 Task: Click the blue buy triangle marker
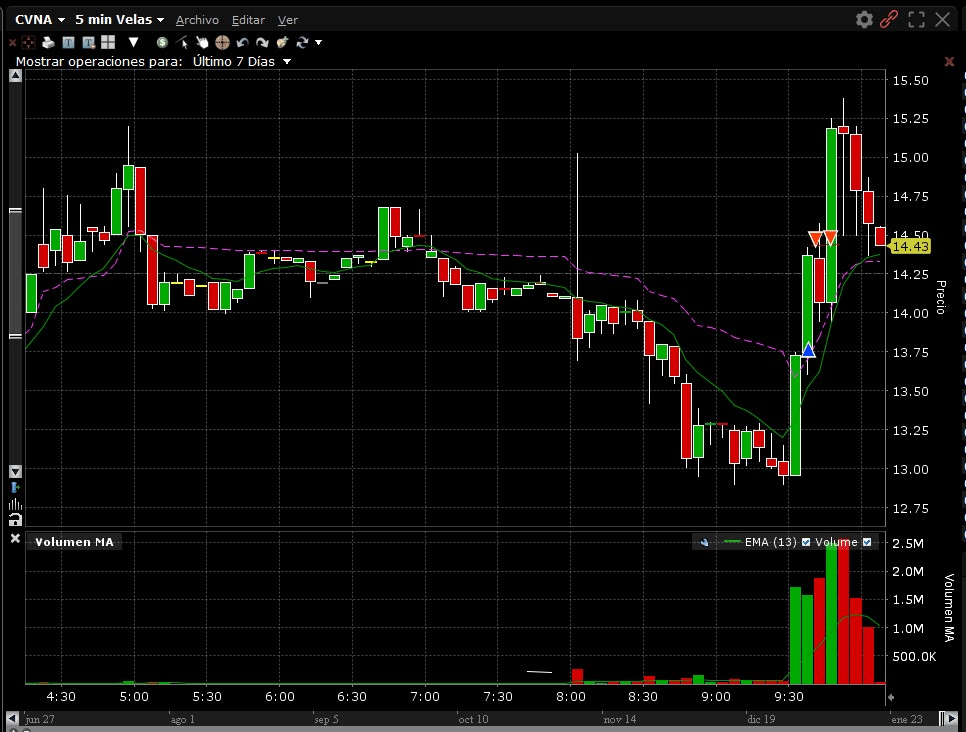[808, 351]
